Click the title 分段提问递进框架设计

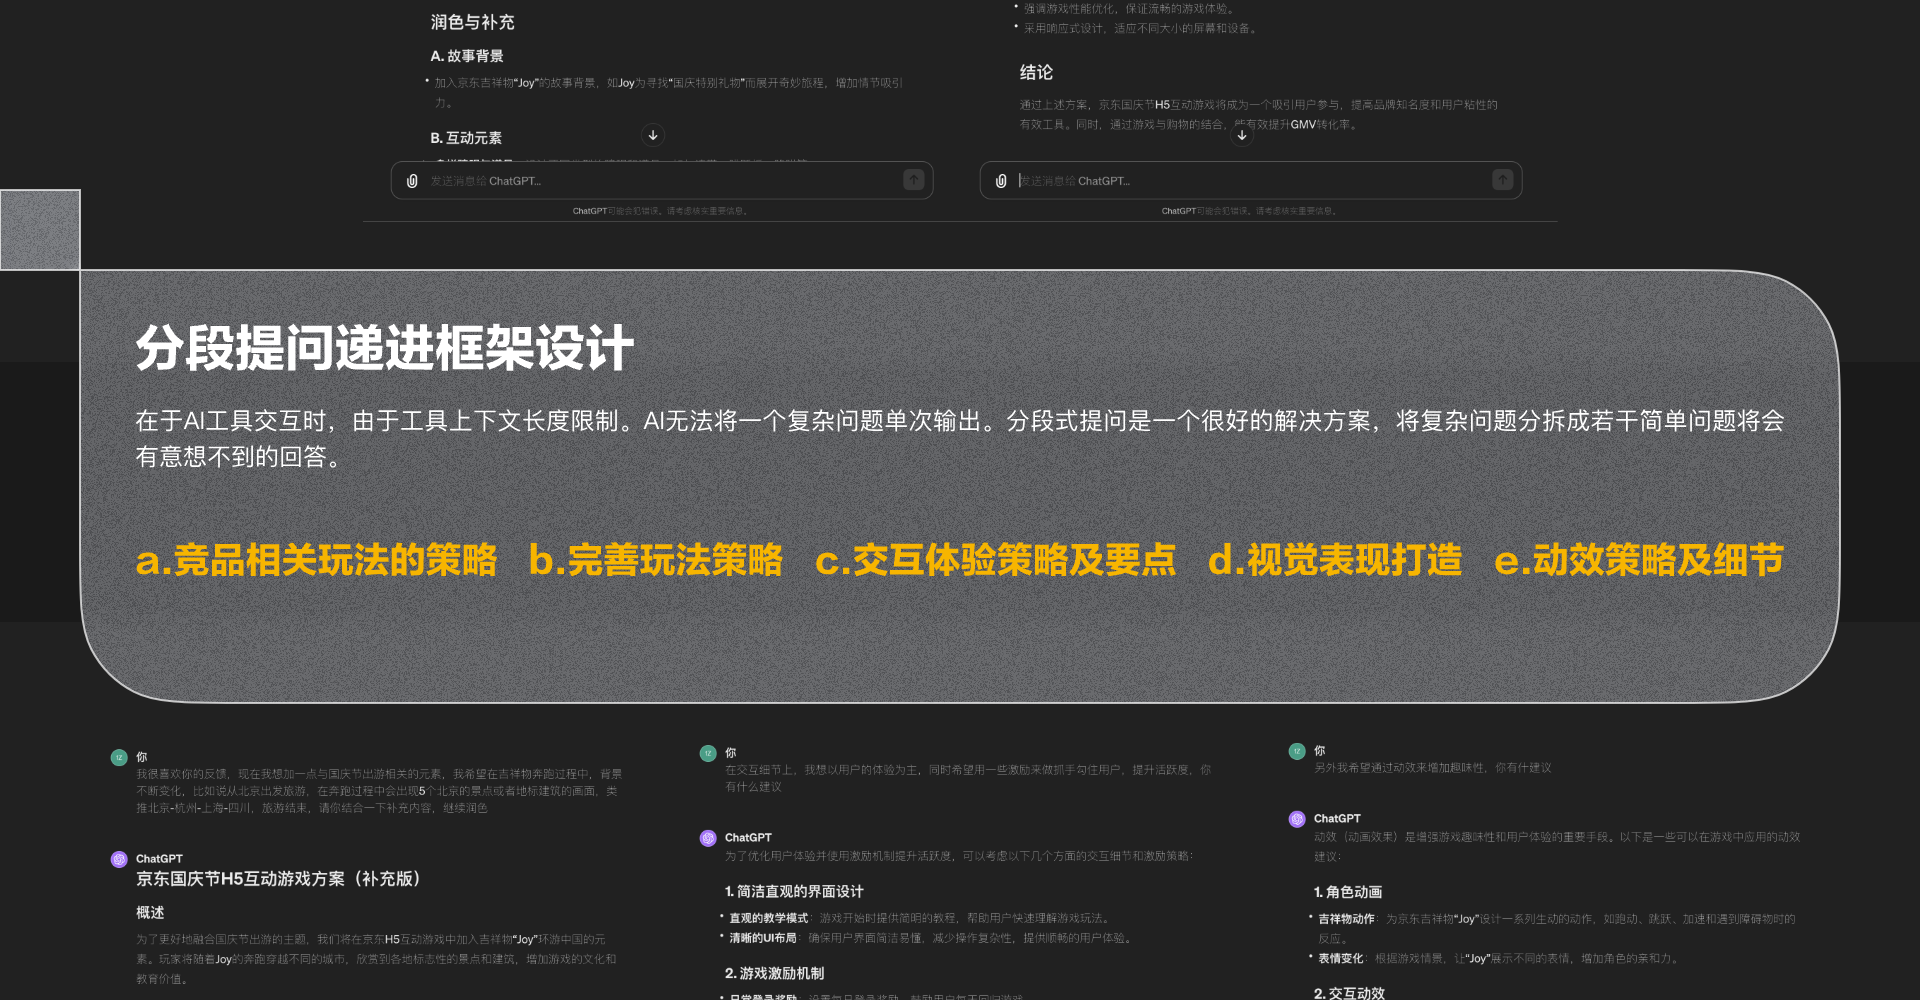click(385, 348)
